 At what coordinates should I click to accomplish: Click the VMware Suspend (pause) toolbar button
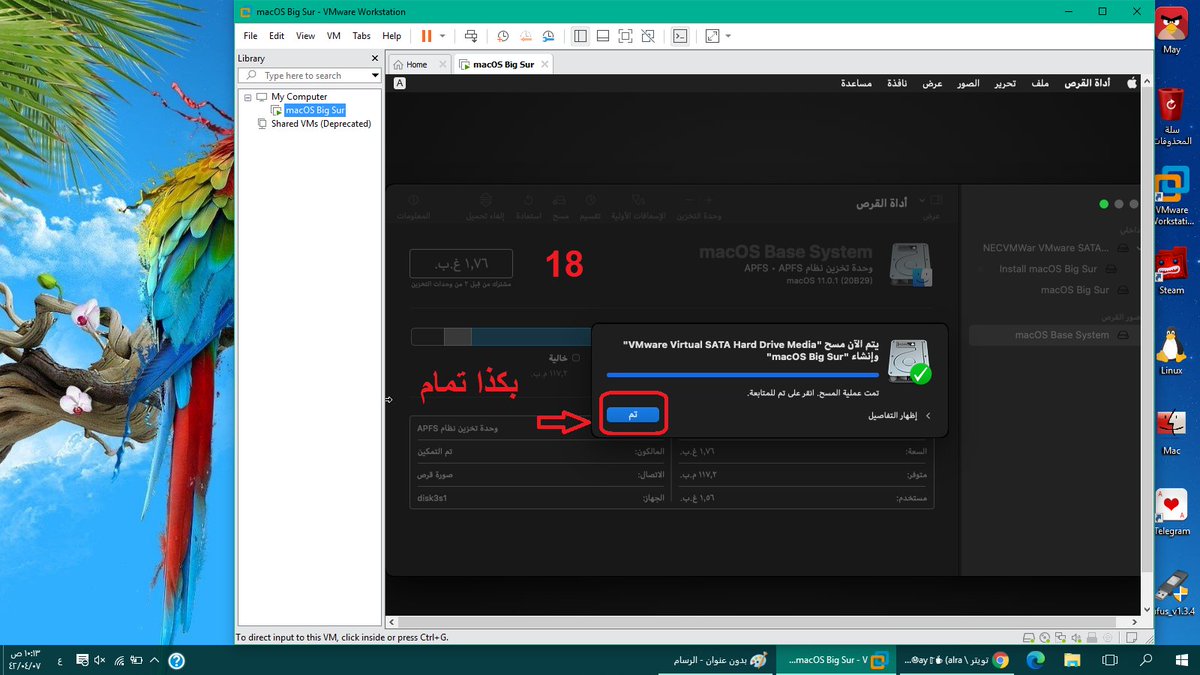coord(427,36)
